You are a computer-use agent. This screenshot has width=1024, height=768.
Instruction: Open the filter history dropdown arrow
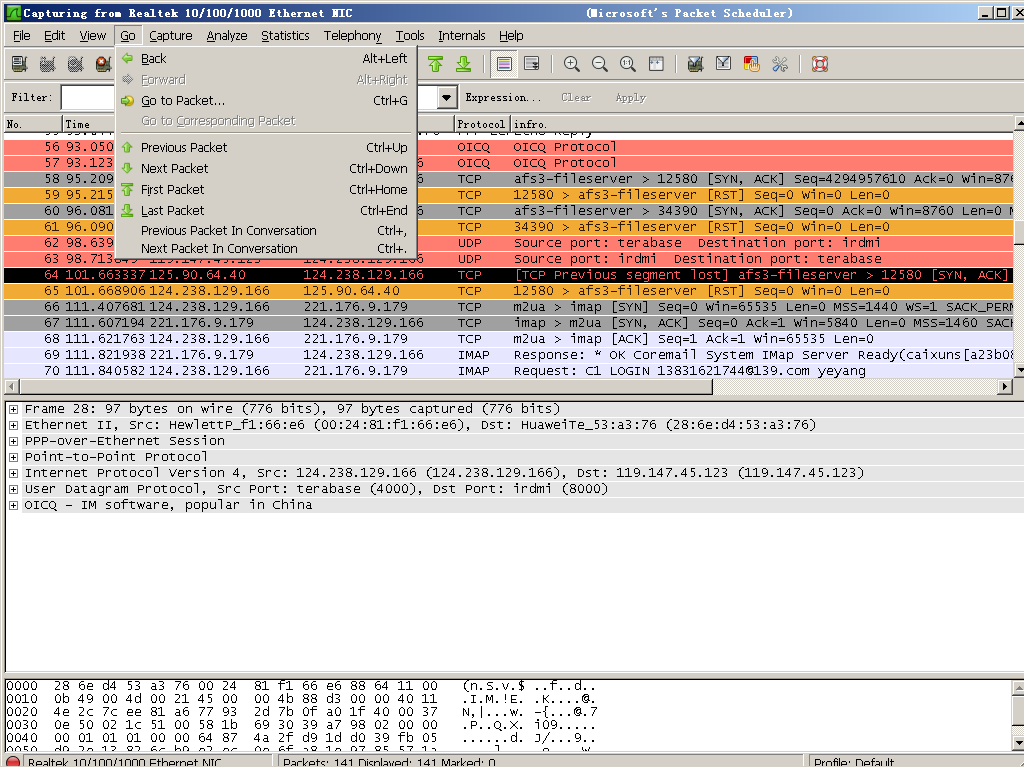[x=447, y=98]
